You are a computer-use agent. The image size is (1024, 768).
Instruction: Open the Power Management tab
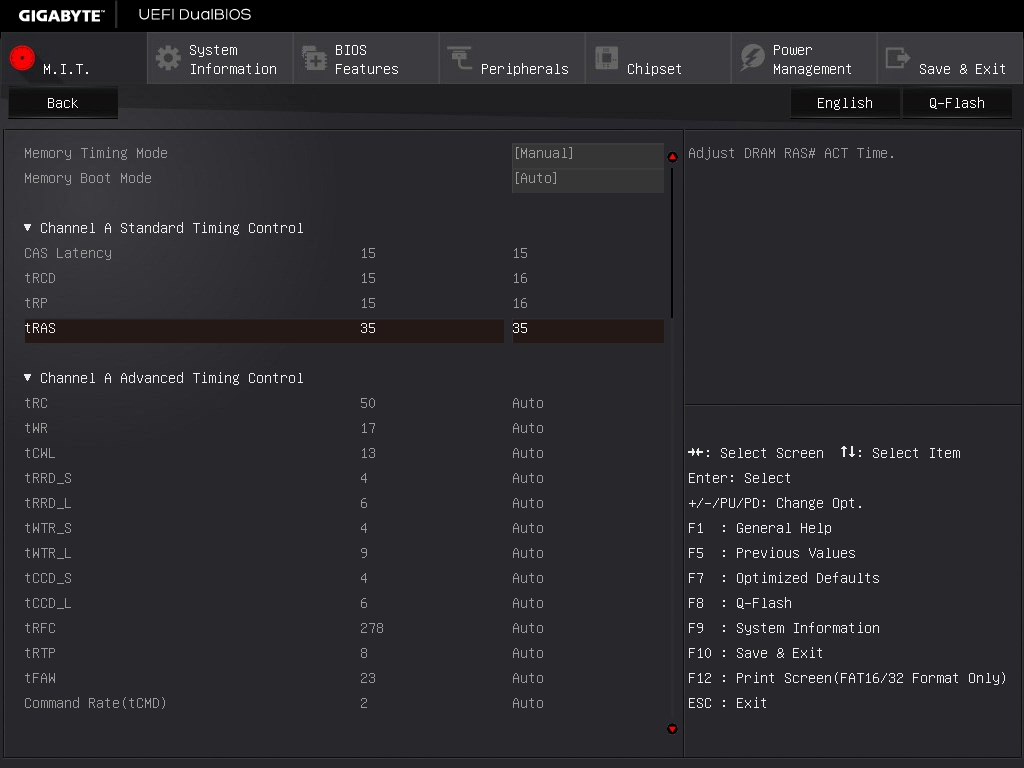pyautogui.click(x=804, y=59)
